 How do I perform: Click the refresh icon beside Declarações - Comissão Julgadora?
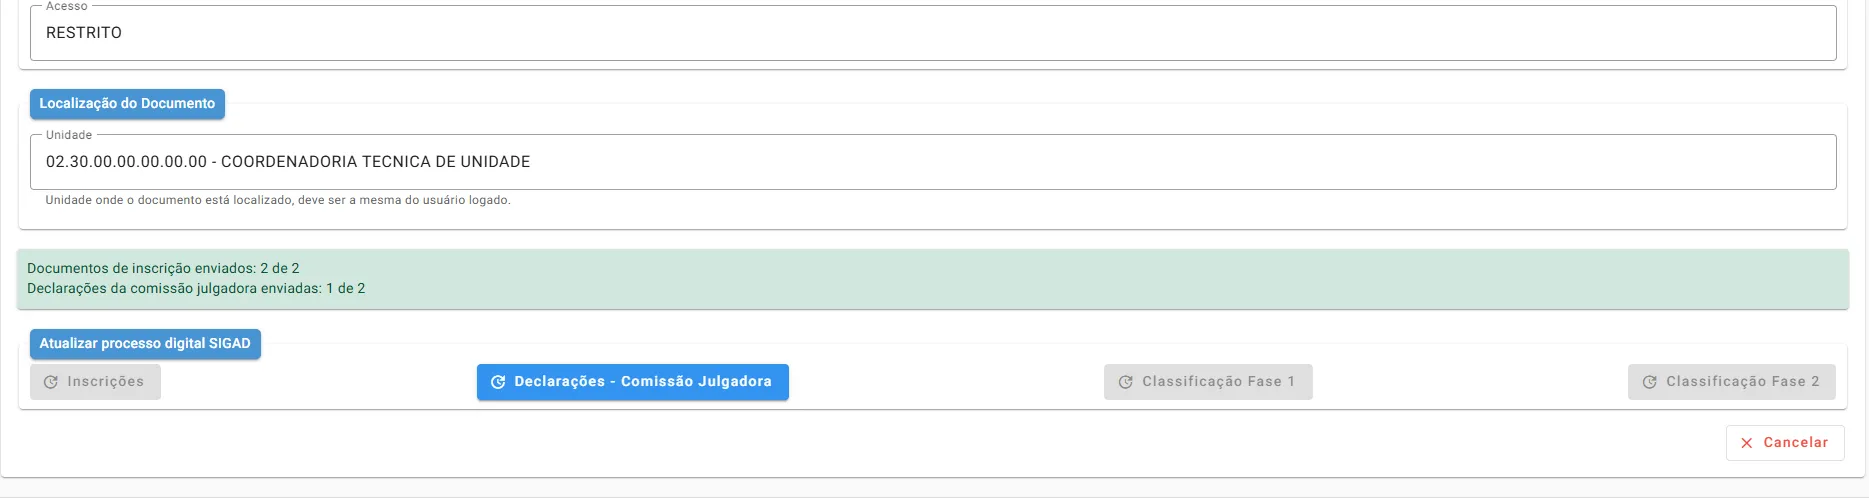point(498,382)
